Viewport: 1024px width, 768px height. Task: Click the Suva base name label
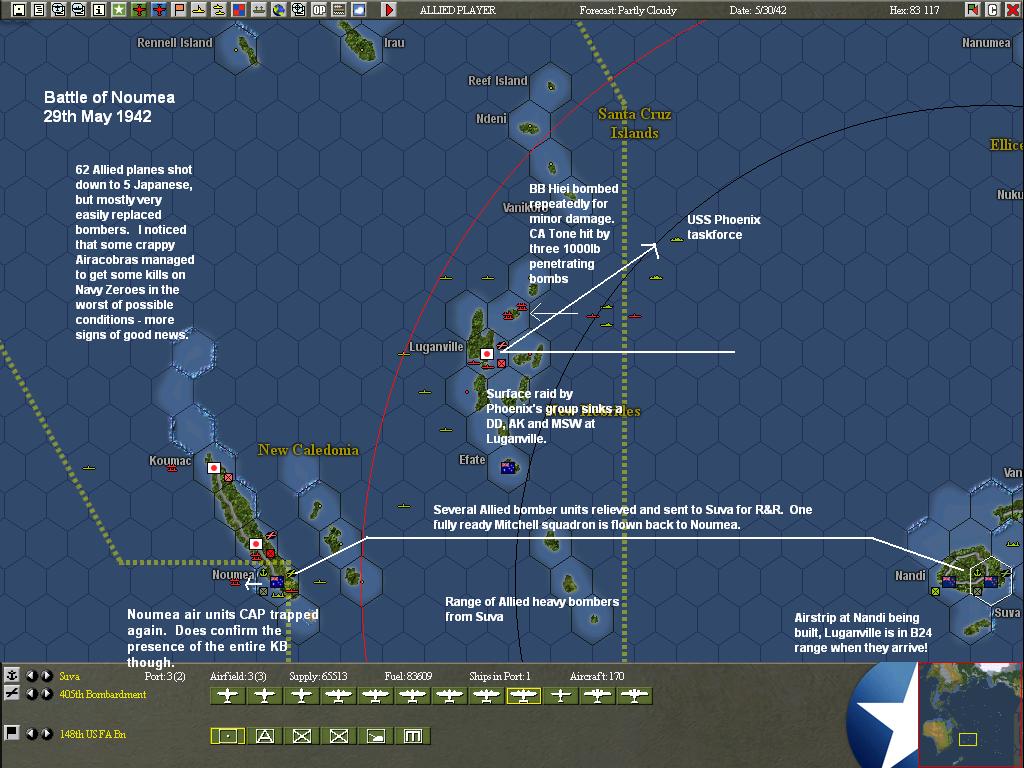pos(69,676)
